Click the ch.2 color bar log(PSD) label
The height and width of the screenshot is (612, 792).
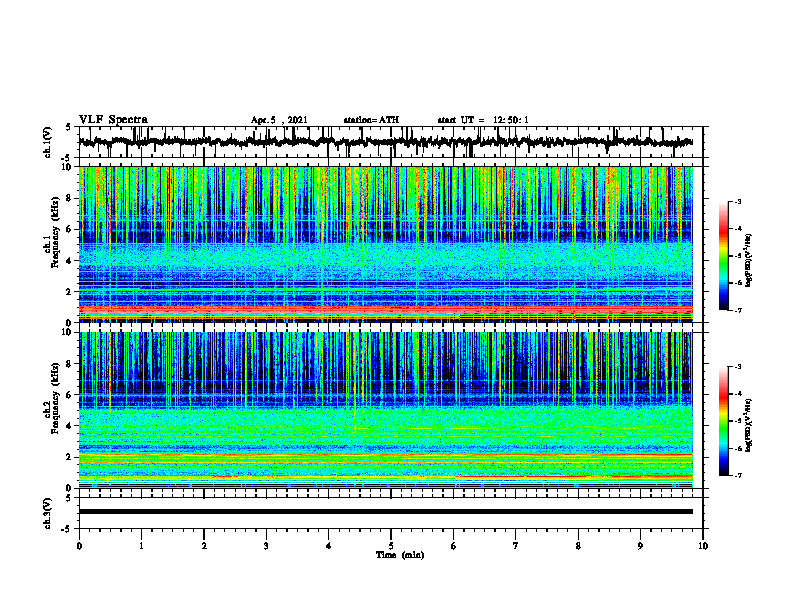tap(749, 425)
